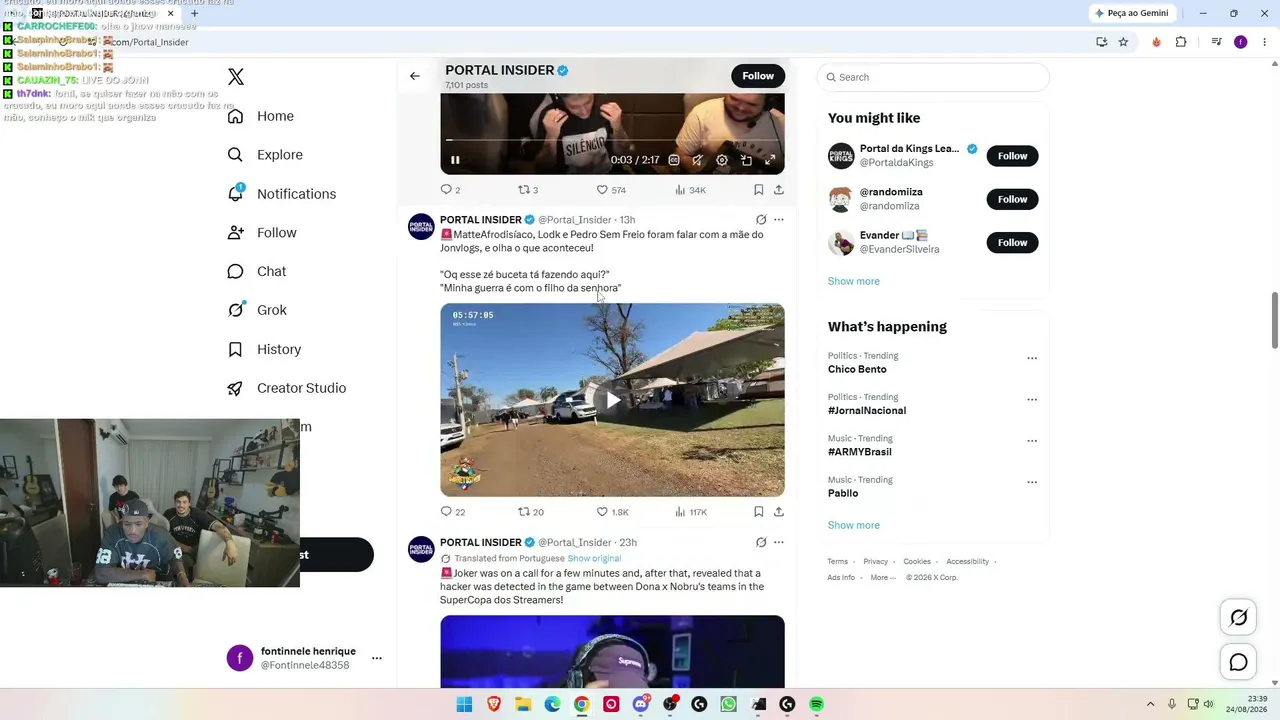
Task: Share the post with 574 likes
Action: [x=779, y=190]
